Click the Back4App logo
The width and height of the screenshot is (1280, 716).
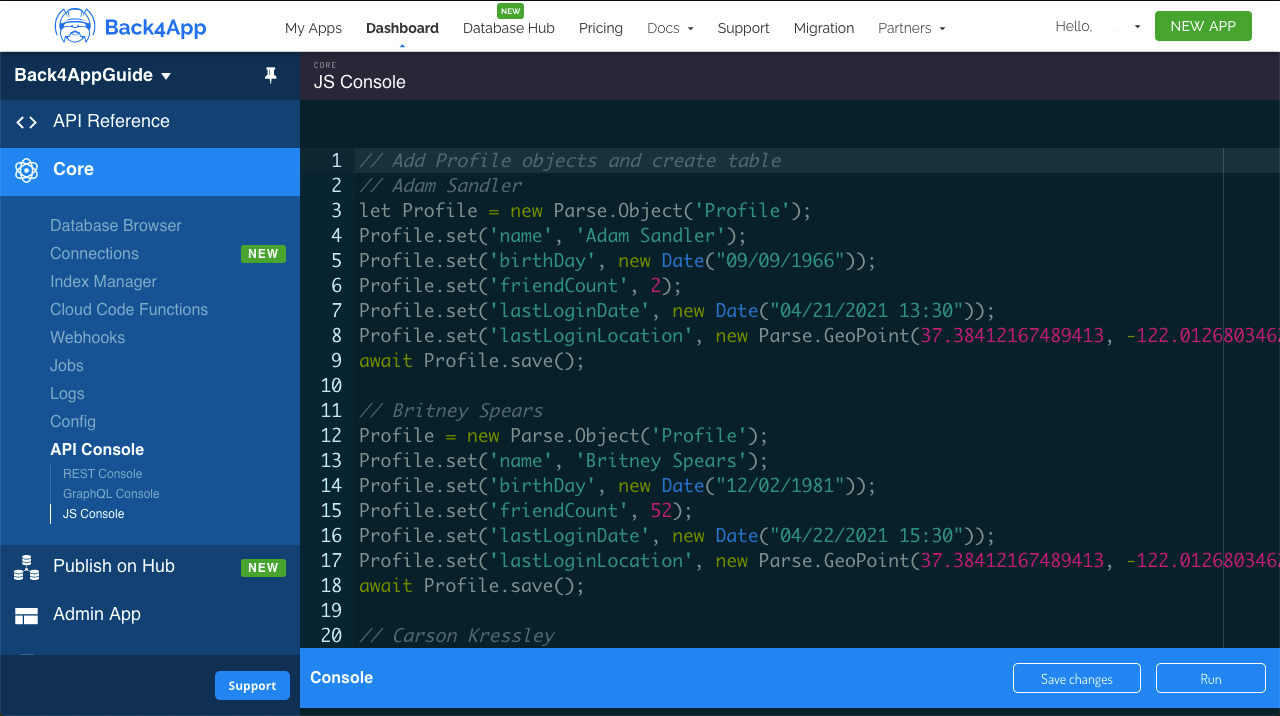click(130, 26)
